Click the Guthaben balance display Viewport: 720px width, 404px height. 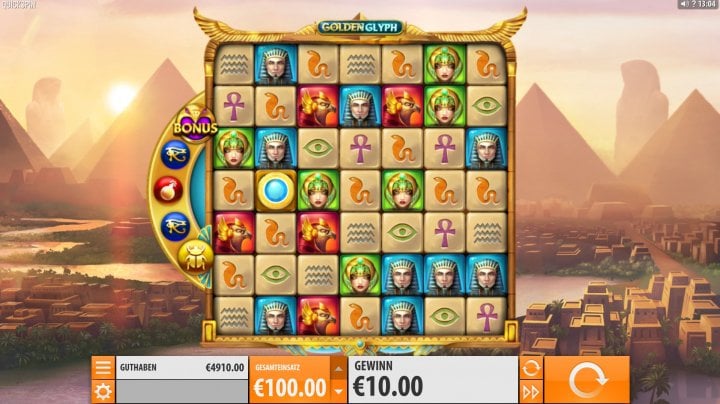tap(182, 368)
